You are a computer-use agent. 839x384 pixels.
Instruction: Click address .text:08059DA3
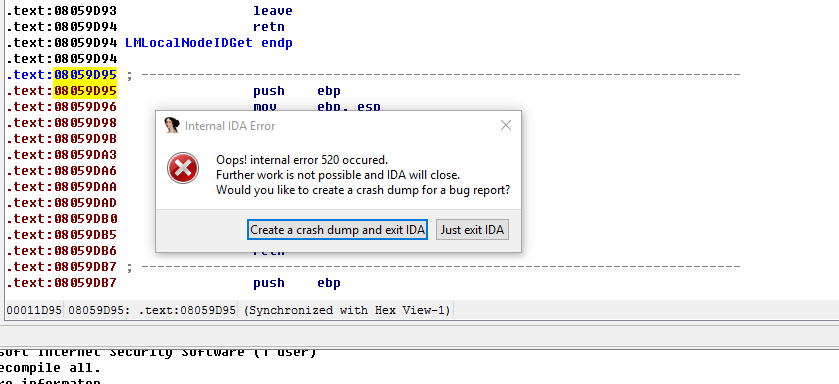[x=62, y=155]
